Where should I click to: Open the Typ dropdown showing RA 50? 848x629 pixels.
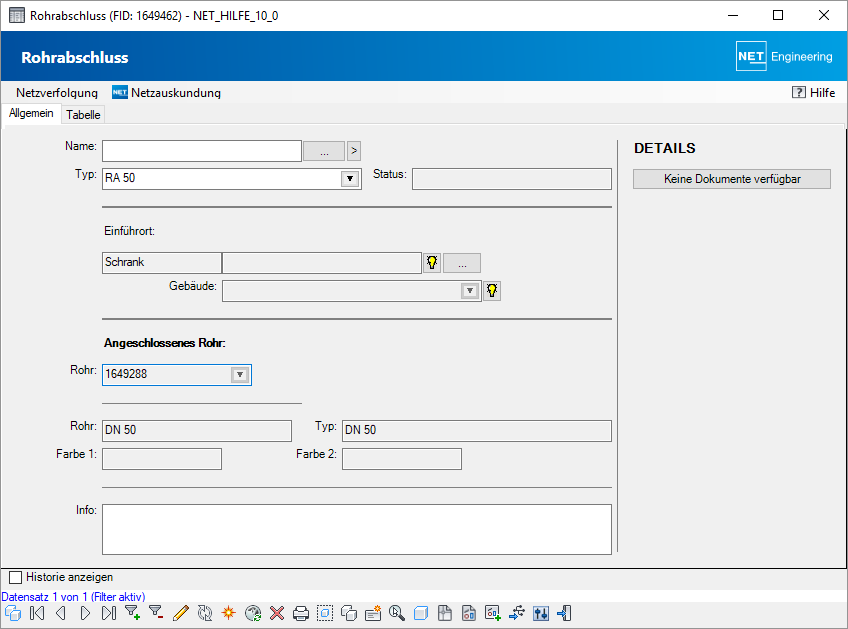pos(350,178)
